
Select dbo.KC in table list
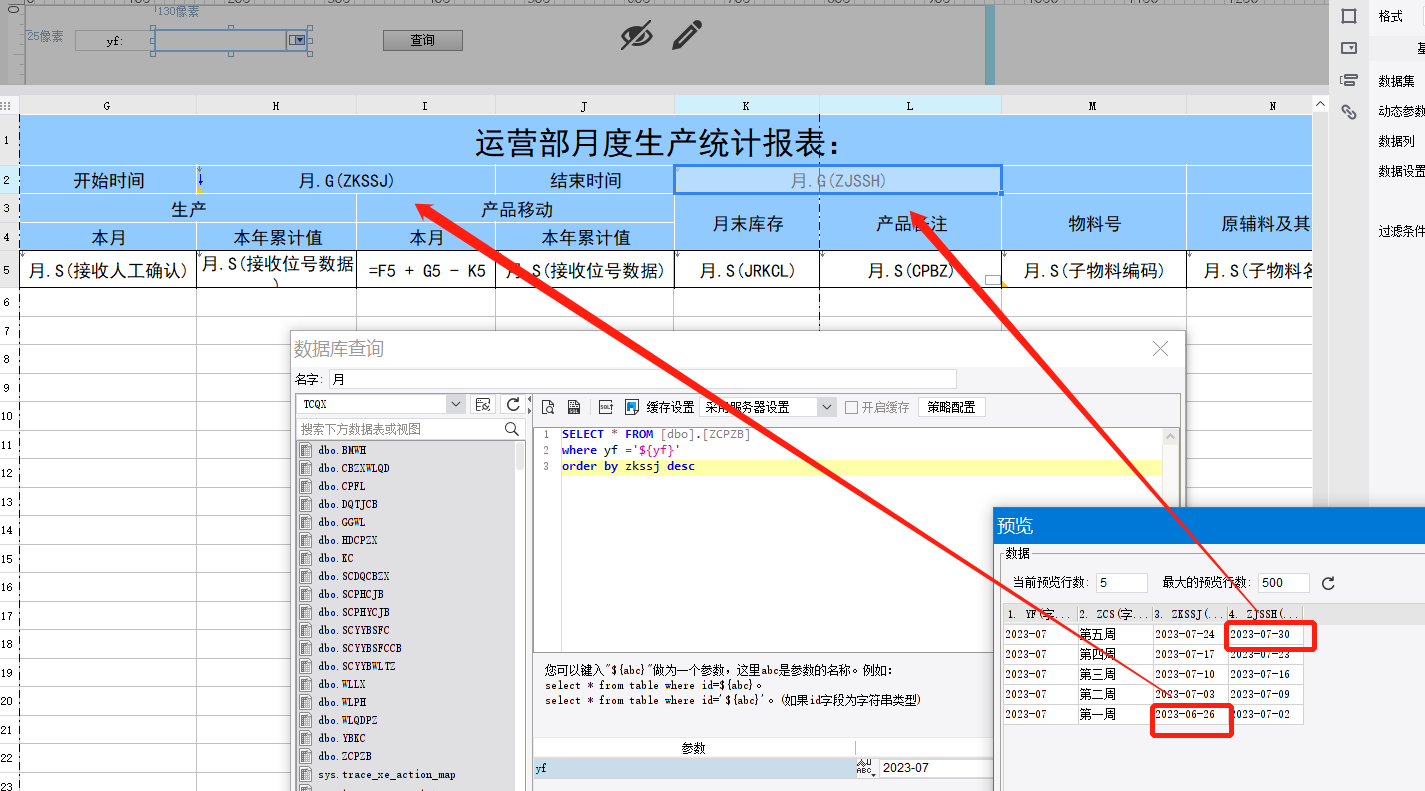(x=335, y=558)
